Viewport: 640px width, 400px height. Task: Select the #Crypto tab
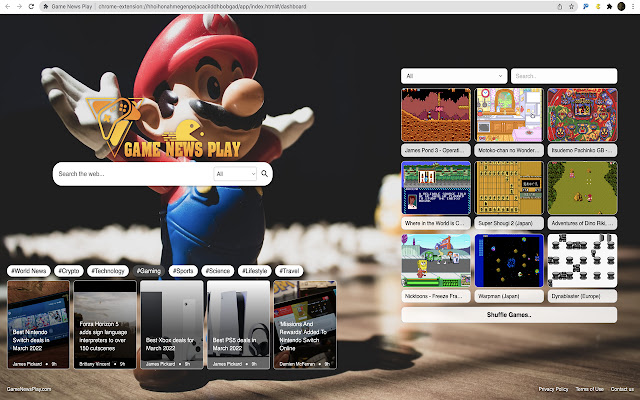click(x=69, y=271)
